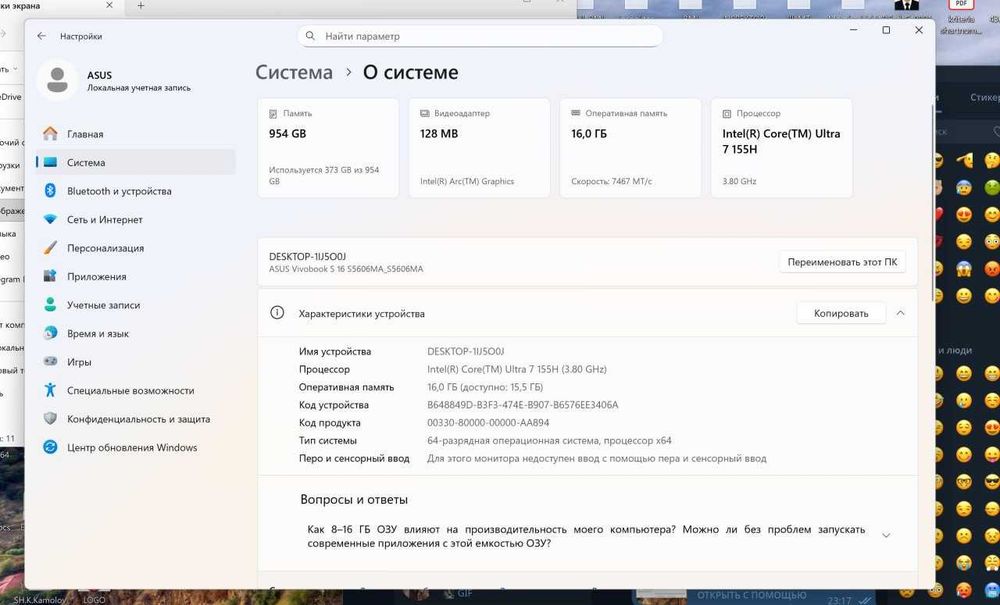Click the Видеоадаптер 128 MB card
The width and height of the screenshot is (1000, 605).
(479, 148)
